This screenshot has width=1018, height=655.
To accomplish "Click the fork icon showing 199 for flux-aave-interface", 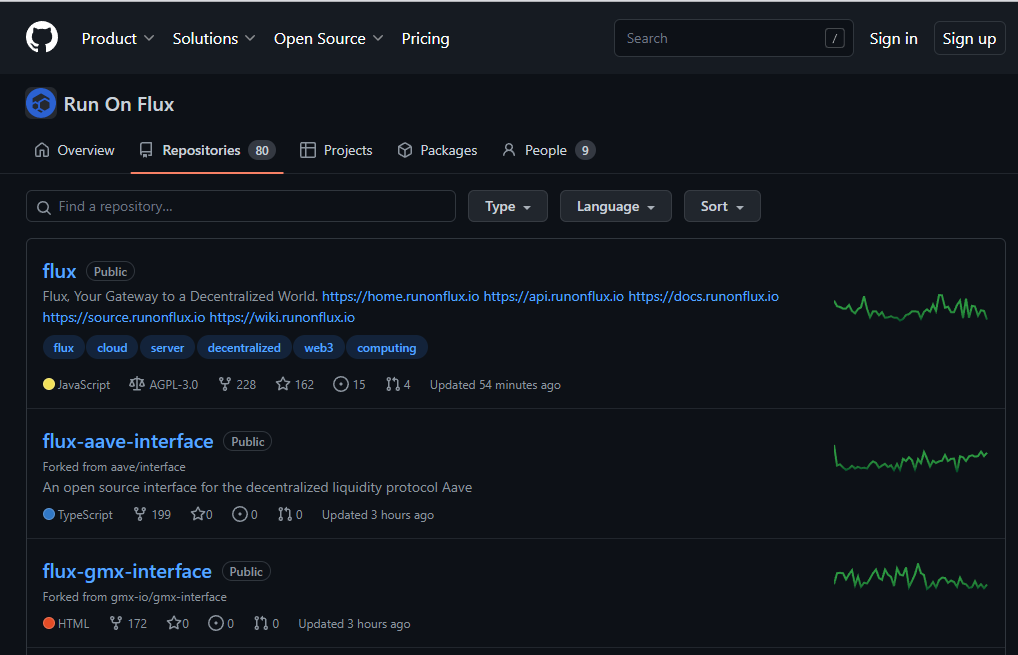I will [140, 514].
